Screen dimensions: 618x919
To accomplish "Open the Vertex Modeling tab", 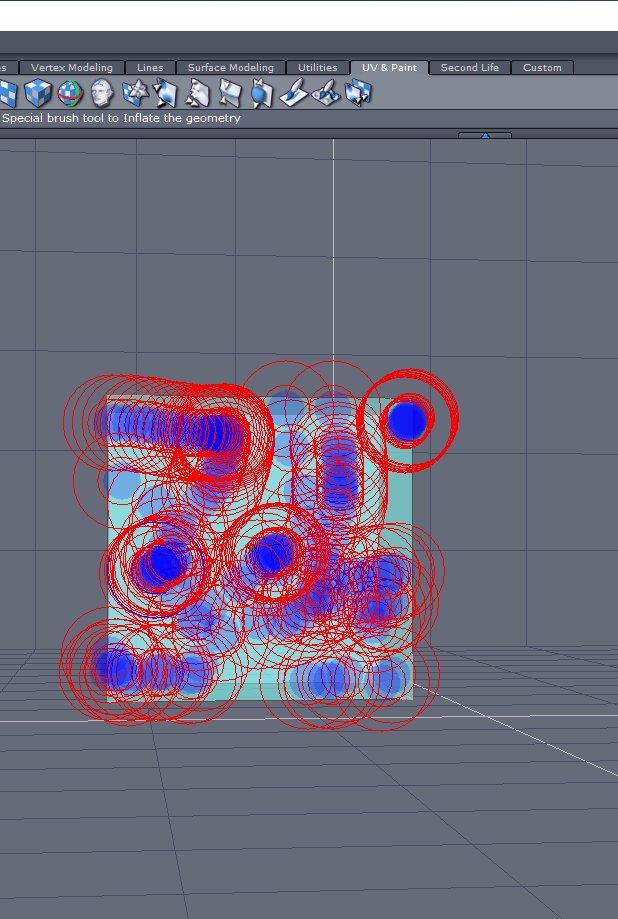I will tap(72, 67).
